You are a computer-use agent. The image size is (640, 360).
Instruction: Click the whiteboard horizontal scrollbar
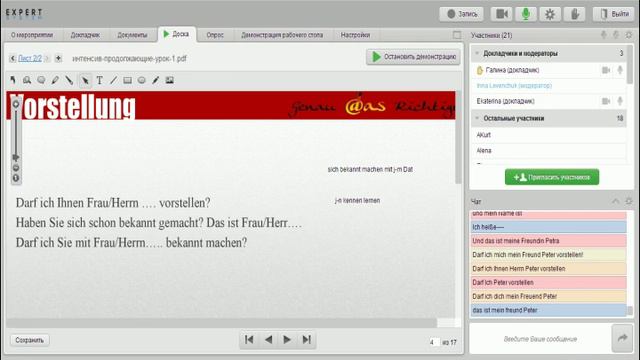[222, 323]
